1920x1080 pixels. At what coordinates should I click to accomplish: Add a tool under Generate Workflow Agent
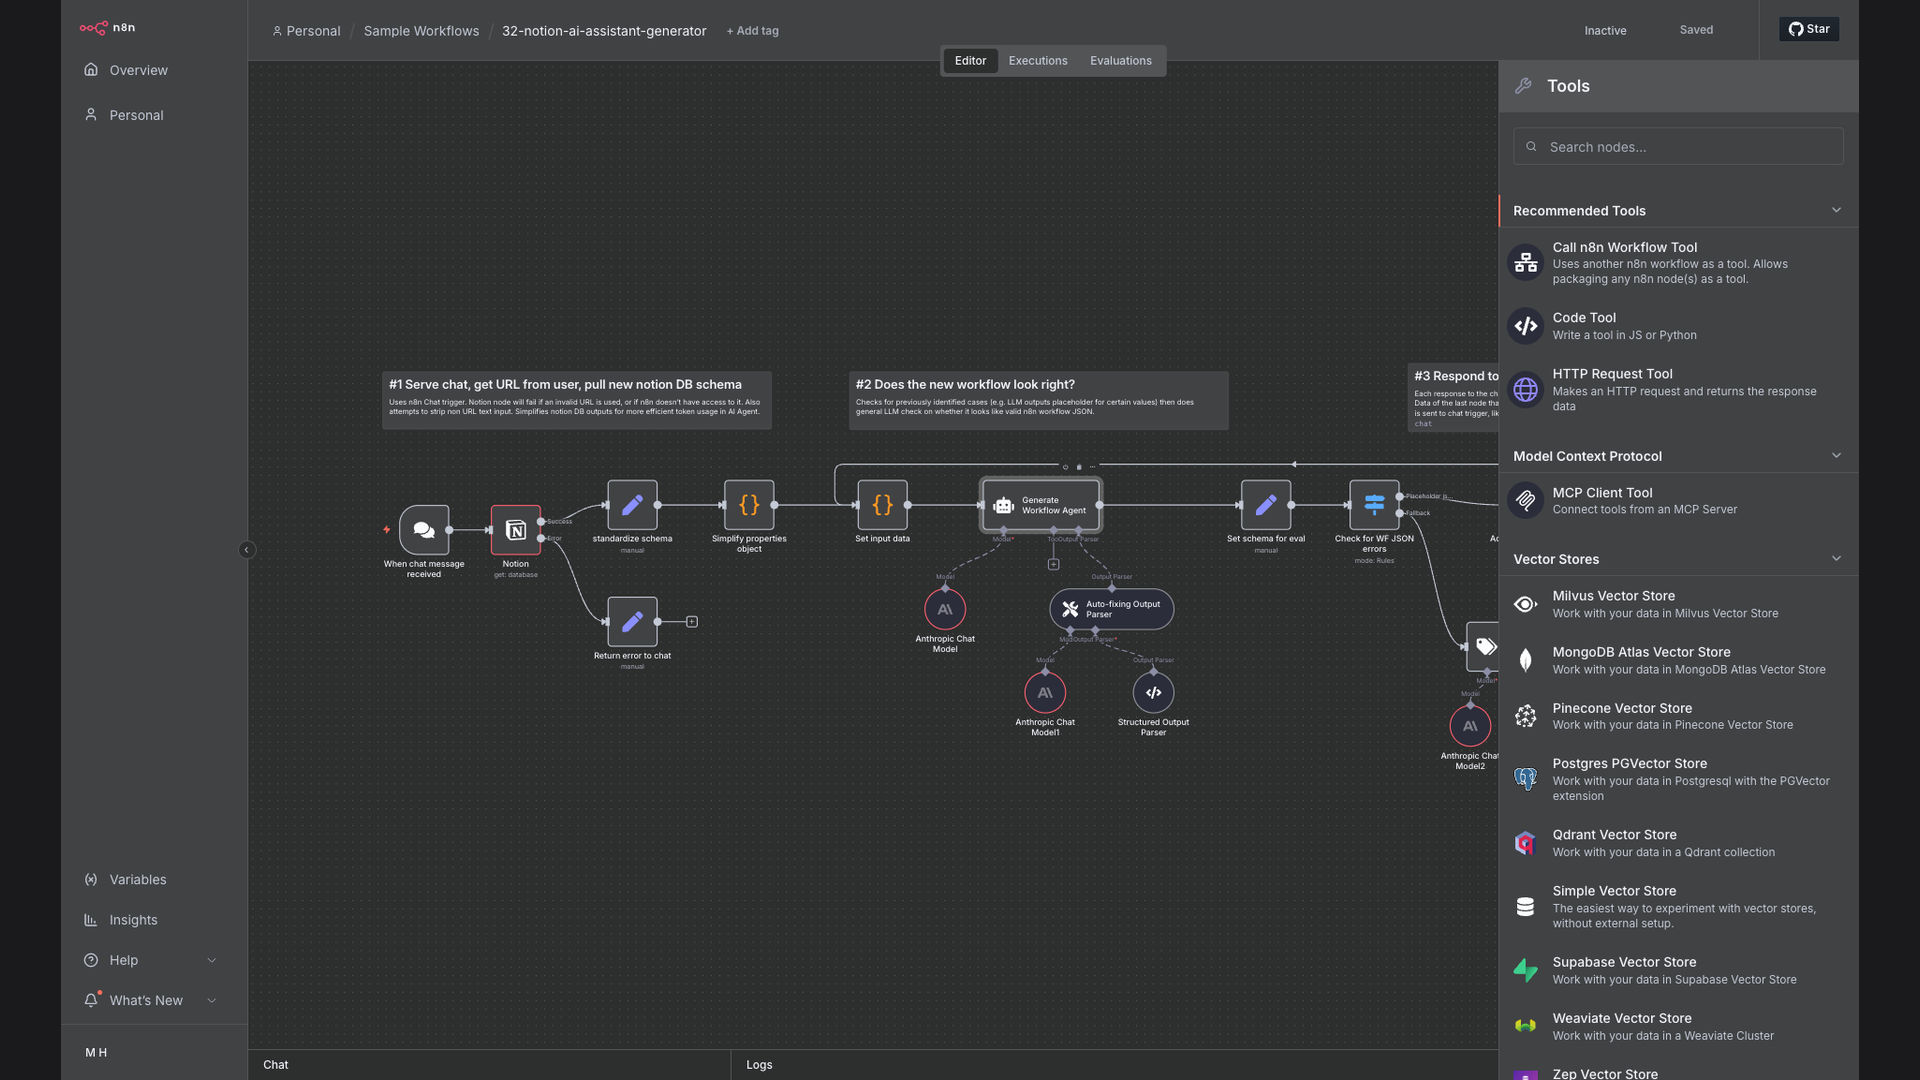coord(1053,564)
